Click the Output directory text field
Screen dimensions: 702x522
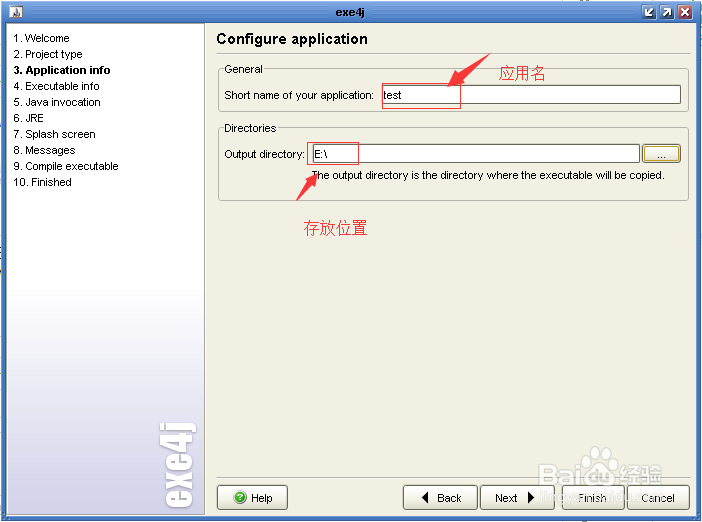tap(476, 154)
